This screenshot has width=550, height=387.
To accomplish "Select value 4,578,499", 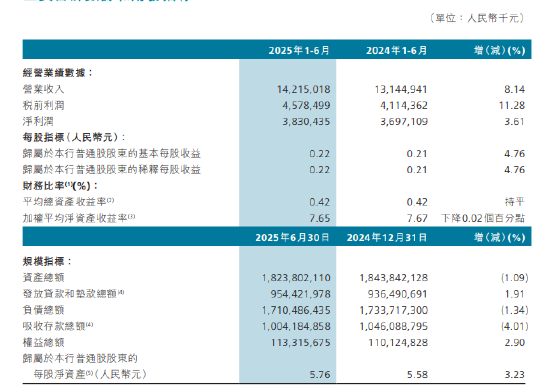I will tap(306, 105).
